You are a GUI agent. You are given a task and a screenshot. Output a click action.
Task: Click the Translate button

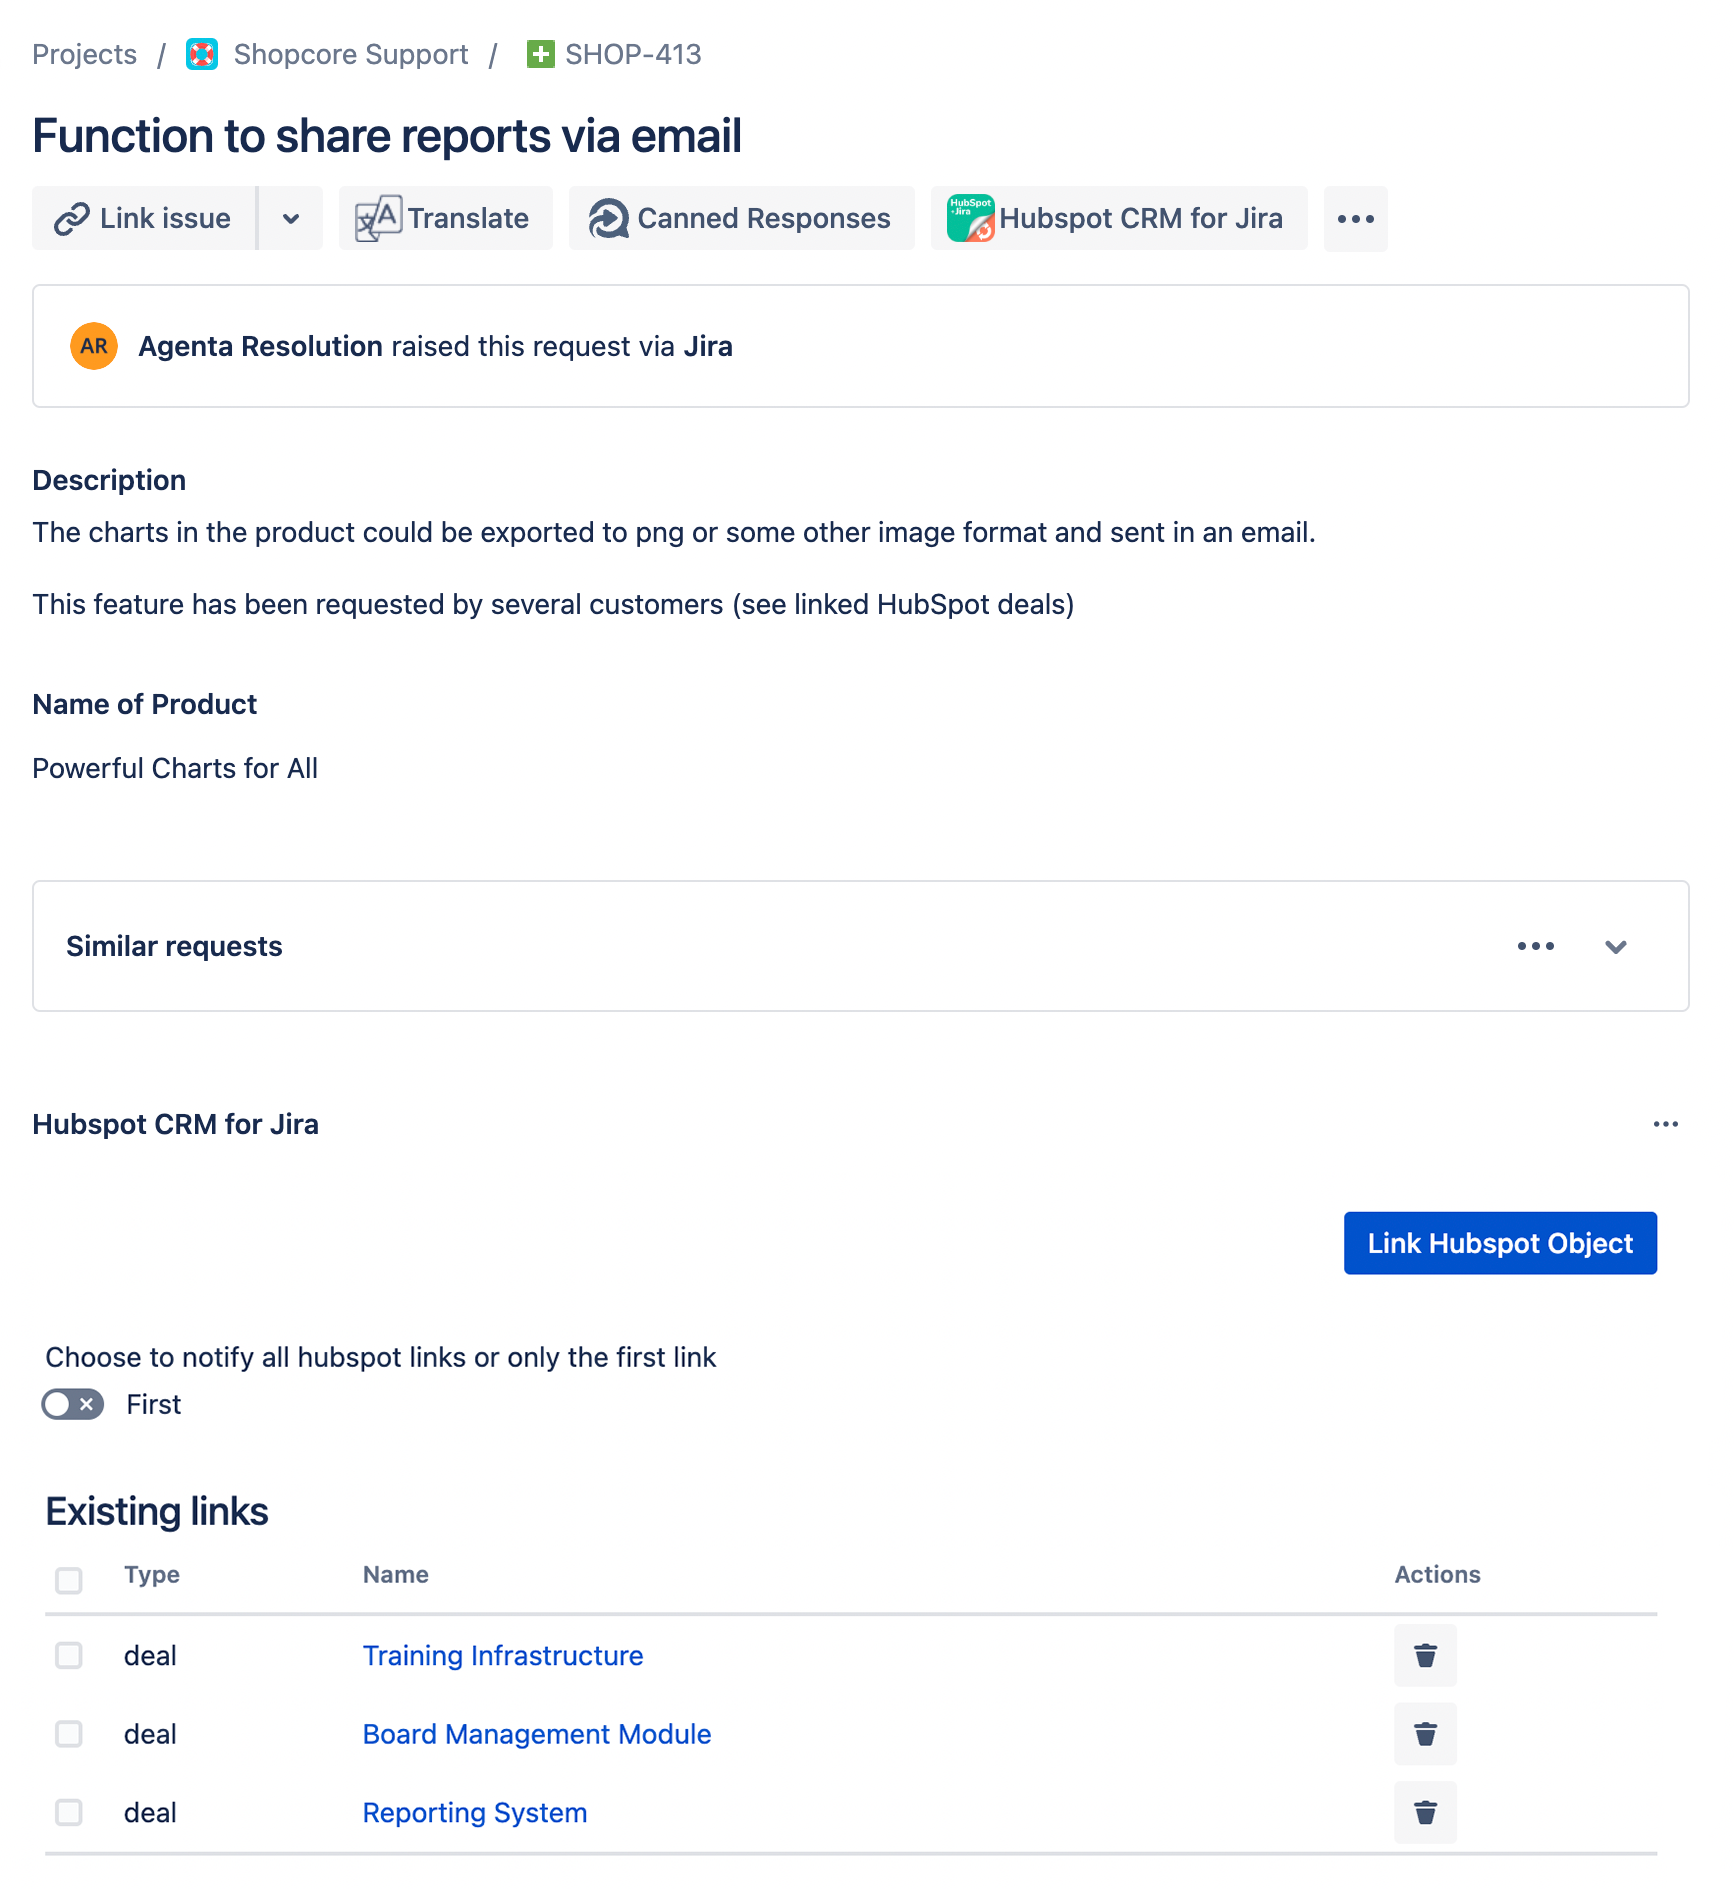click(445, 218)
